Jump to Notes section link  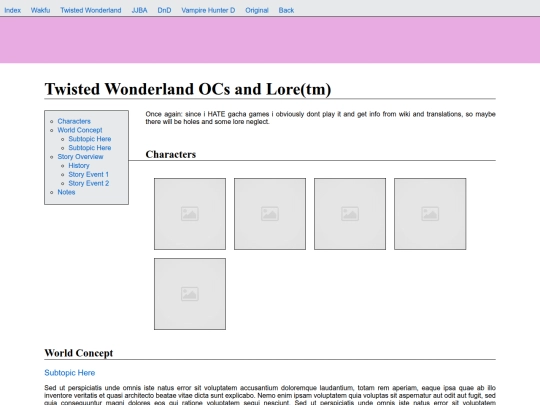pyautogui.click(x=66, y=192)
